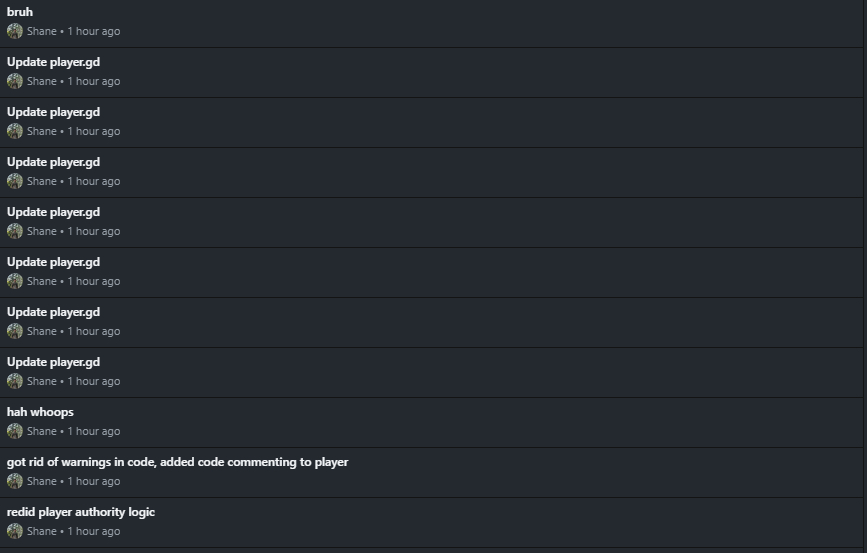The height and width of the screenshot is (553, 867).
Task: Click the avatar under "got rid of warnings" commit
Action: (14, 481)
